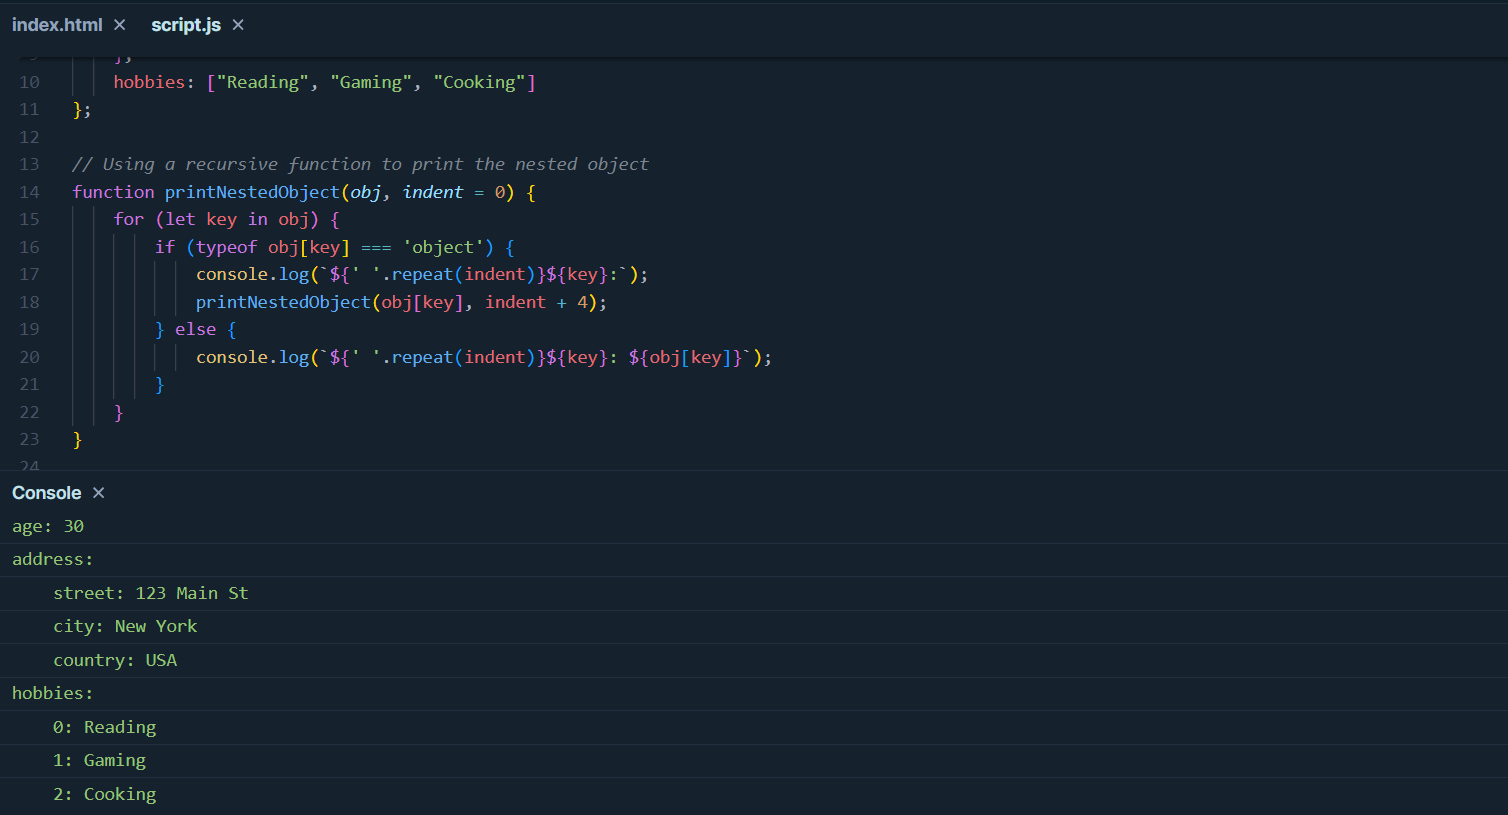The image size is (1508, 815).
Task: Click console output "country: USA"
Action: click(x=115, y=660)
